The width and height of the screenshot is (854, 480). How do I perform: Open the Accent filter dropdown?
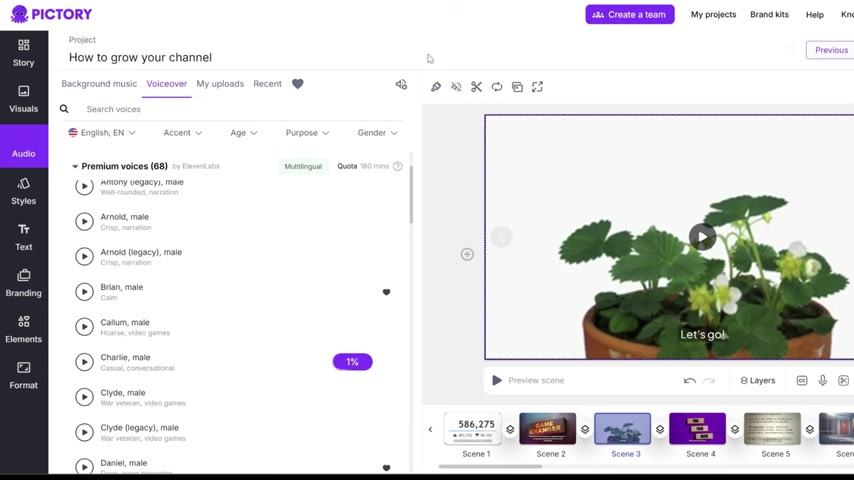182,132
